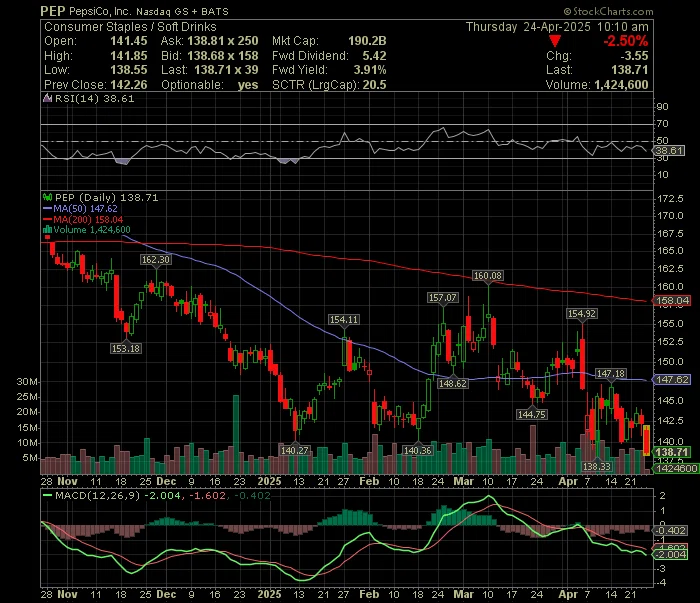Image resolution: width=700 pixels, height=603 pixels.
Task: Click the 138.33 low price label
Action: [597, 466]
